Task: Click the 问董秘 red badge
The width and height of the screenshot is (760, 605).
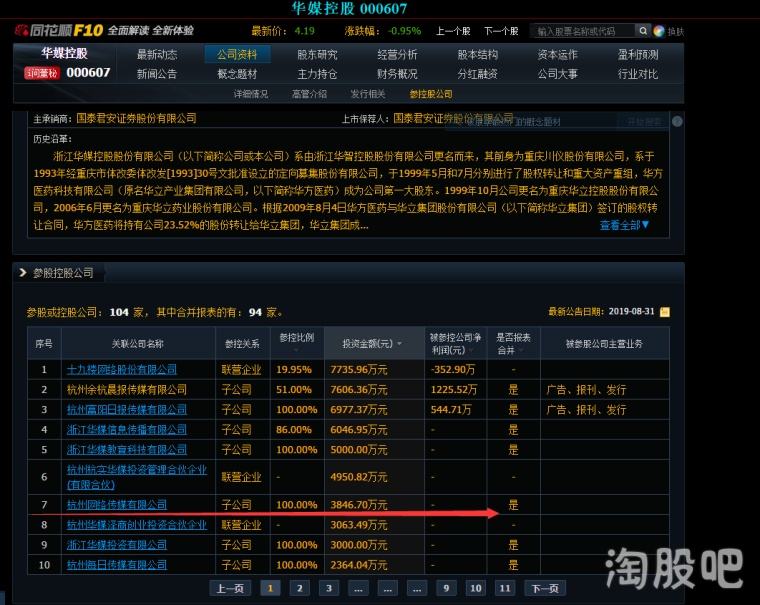Action: pos(42,73)
